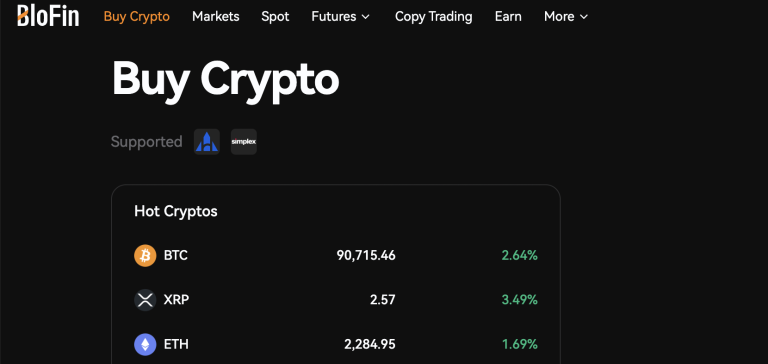Select the Simplex provider icon
Viewport: 768px width, 364px height.
[244, 142]
